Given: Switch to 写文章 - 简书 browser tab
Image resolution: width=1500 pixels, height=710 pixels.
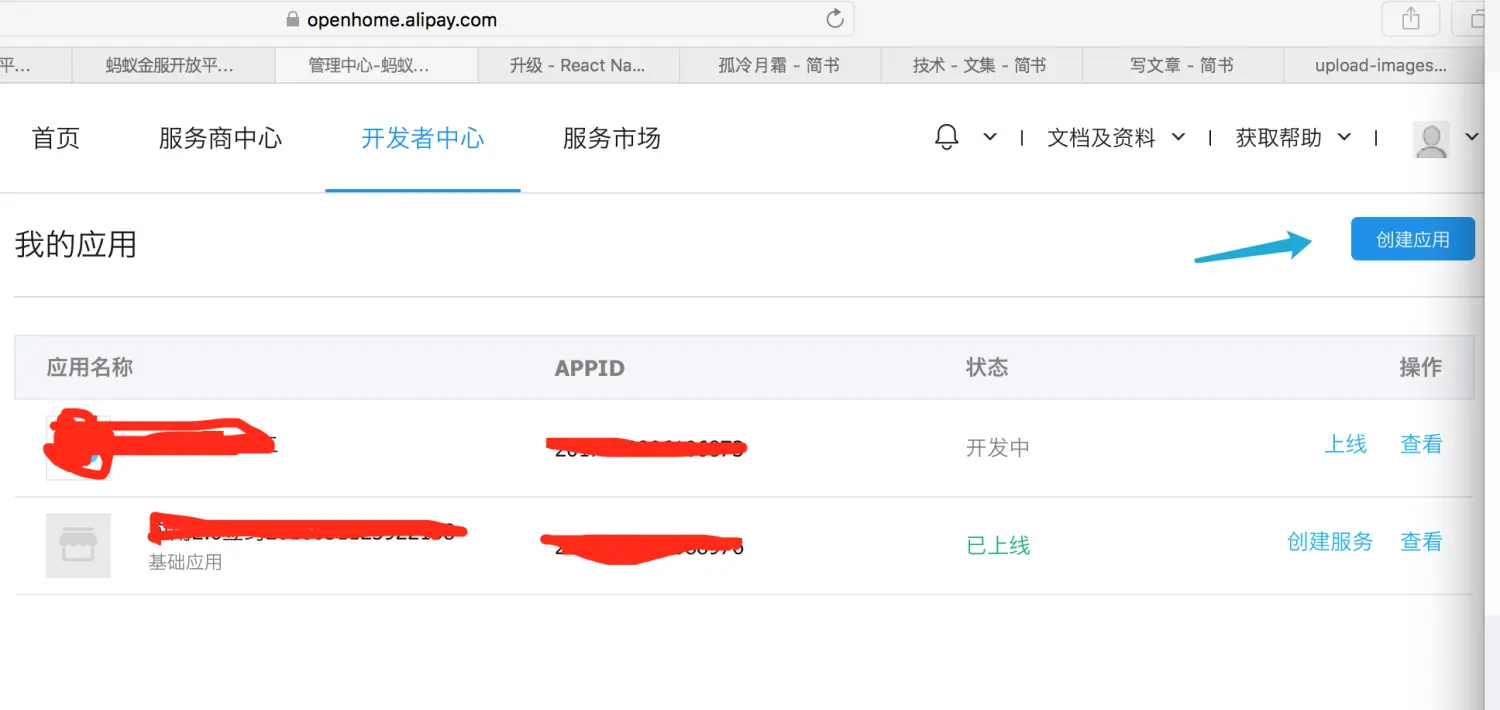Looking at the screenshot, I should [1181, 66].
